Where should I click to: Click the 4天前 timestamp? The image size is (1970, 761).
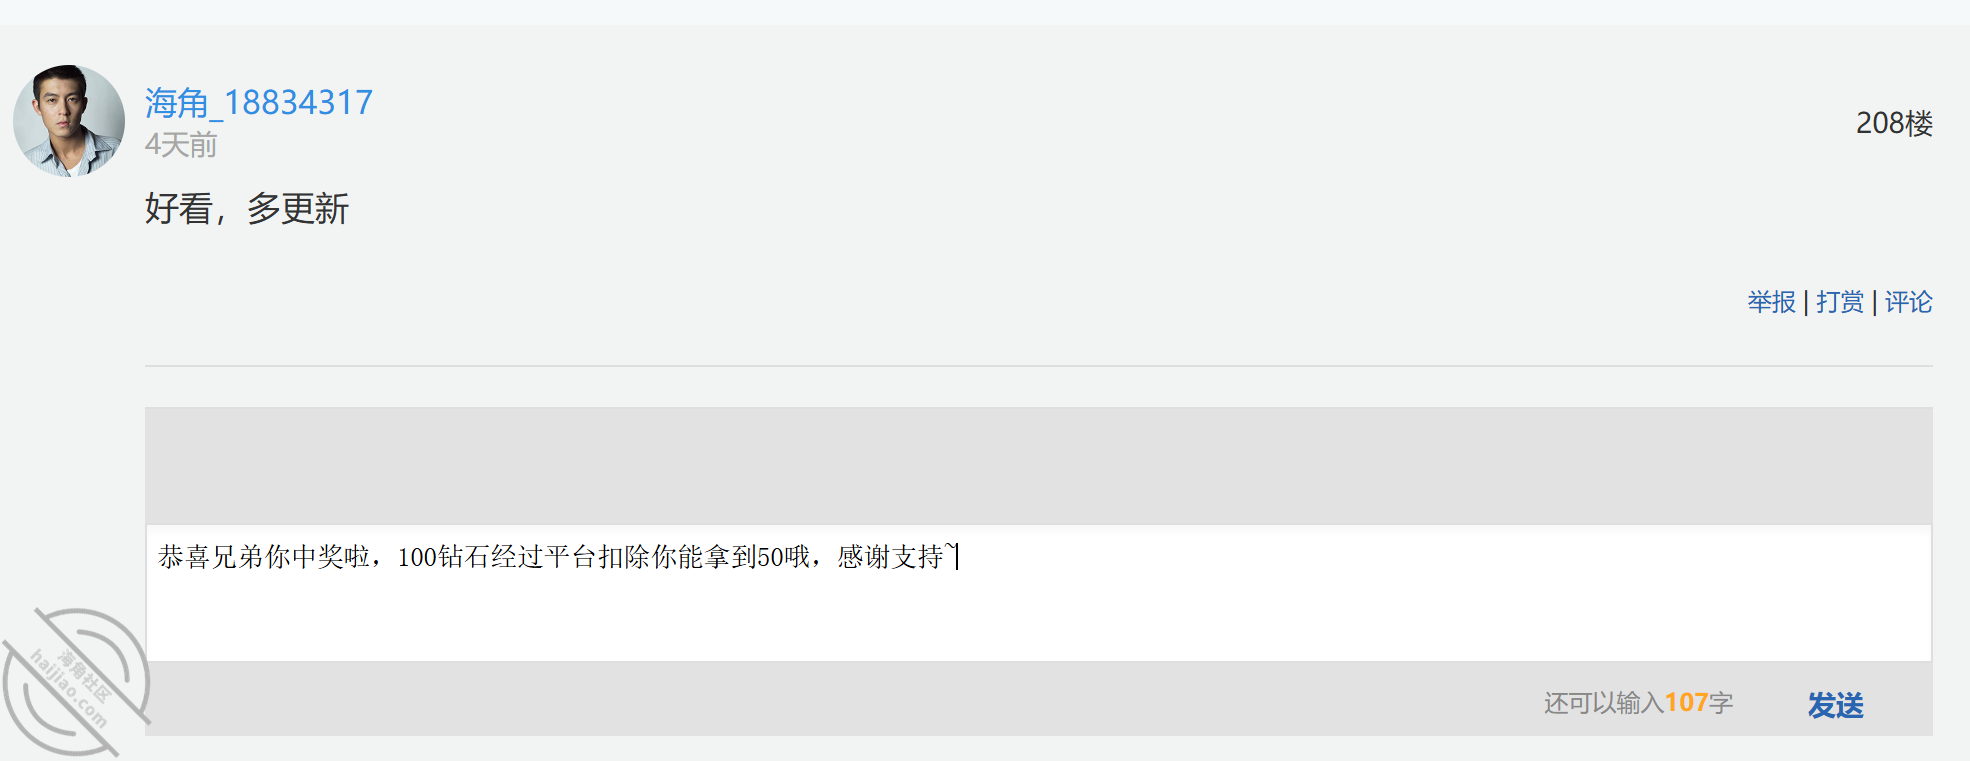coord(181,145)
